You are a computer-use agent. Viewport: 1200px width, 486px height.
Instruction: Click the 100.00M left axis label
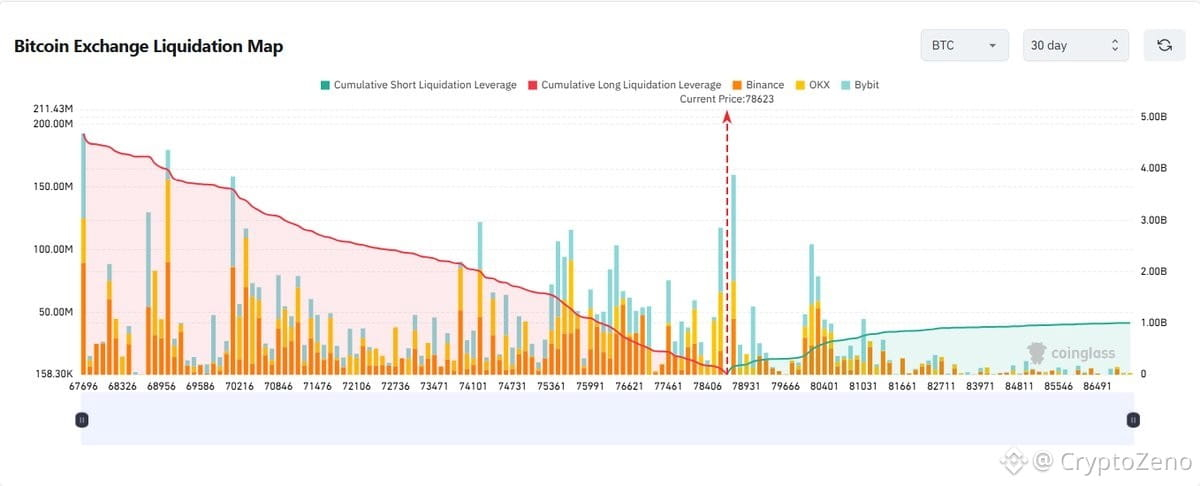[53, 249]
